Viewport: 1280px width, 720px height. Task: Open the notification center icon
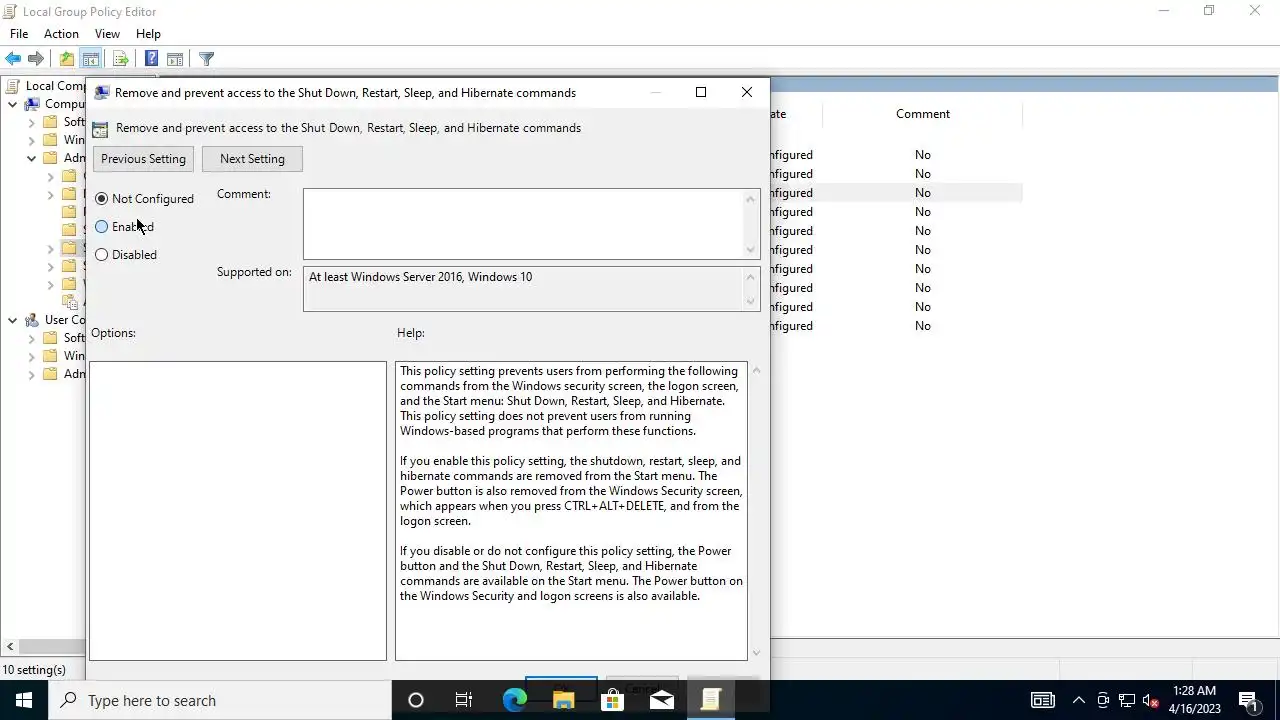point(1248,700)
